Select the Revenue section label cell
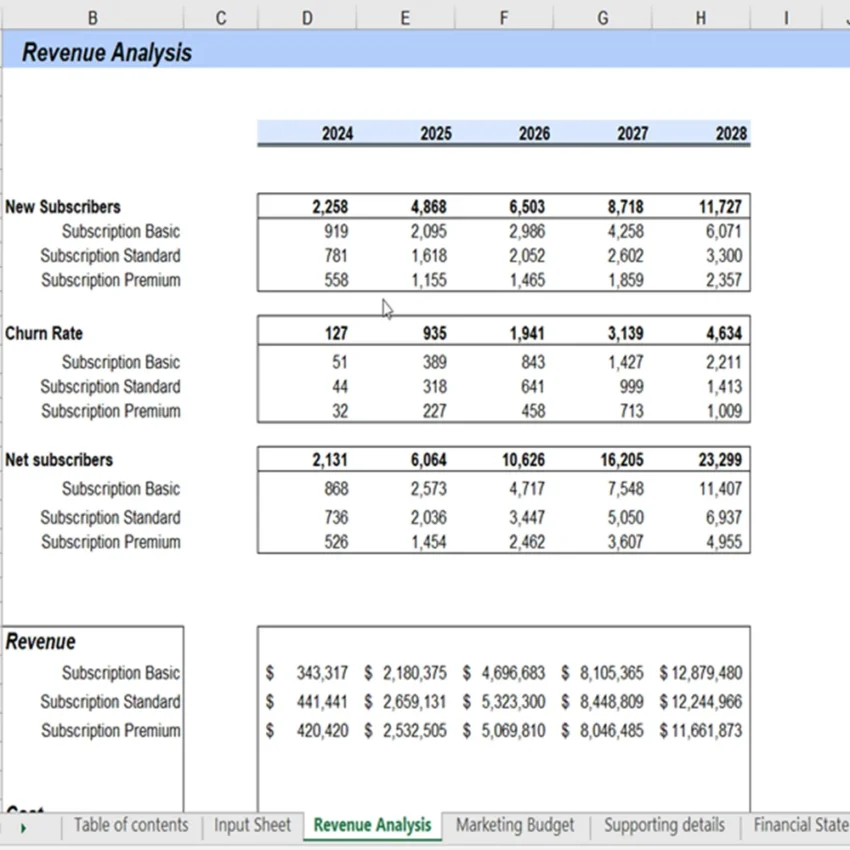 pyautogui.click(x=41, y=641)
